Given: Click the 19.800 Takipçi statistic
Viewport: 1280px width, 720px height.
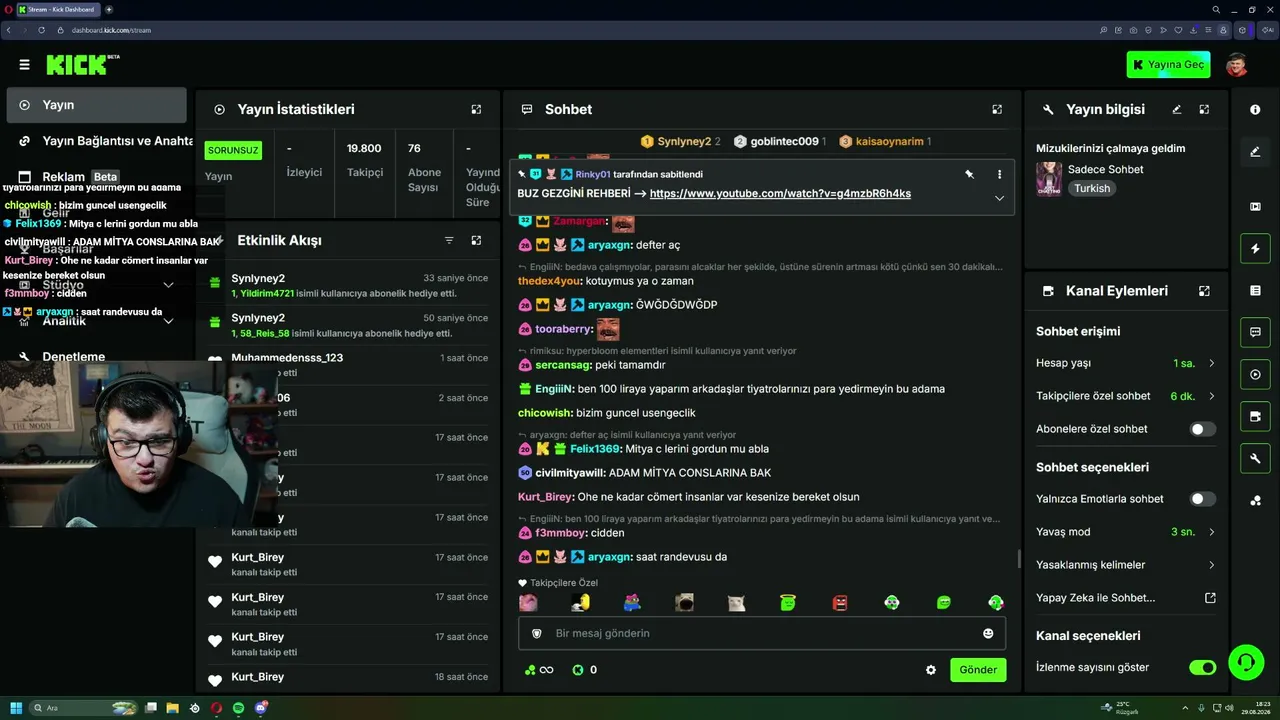Looking at the screenshot, I should click(365, 160).
